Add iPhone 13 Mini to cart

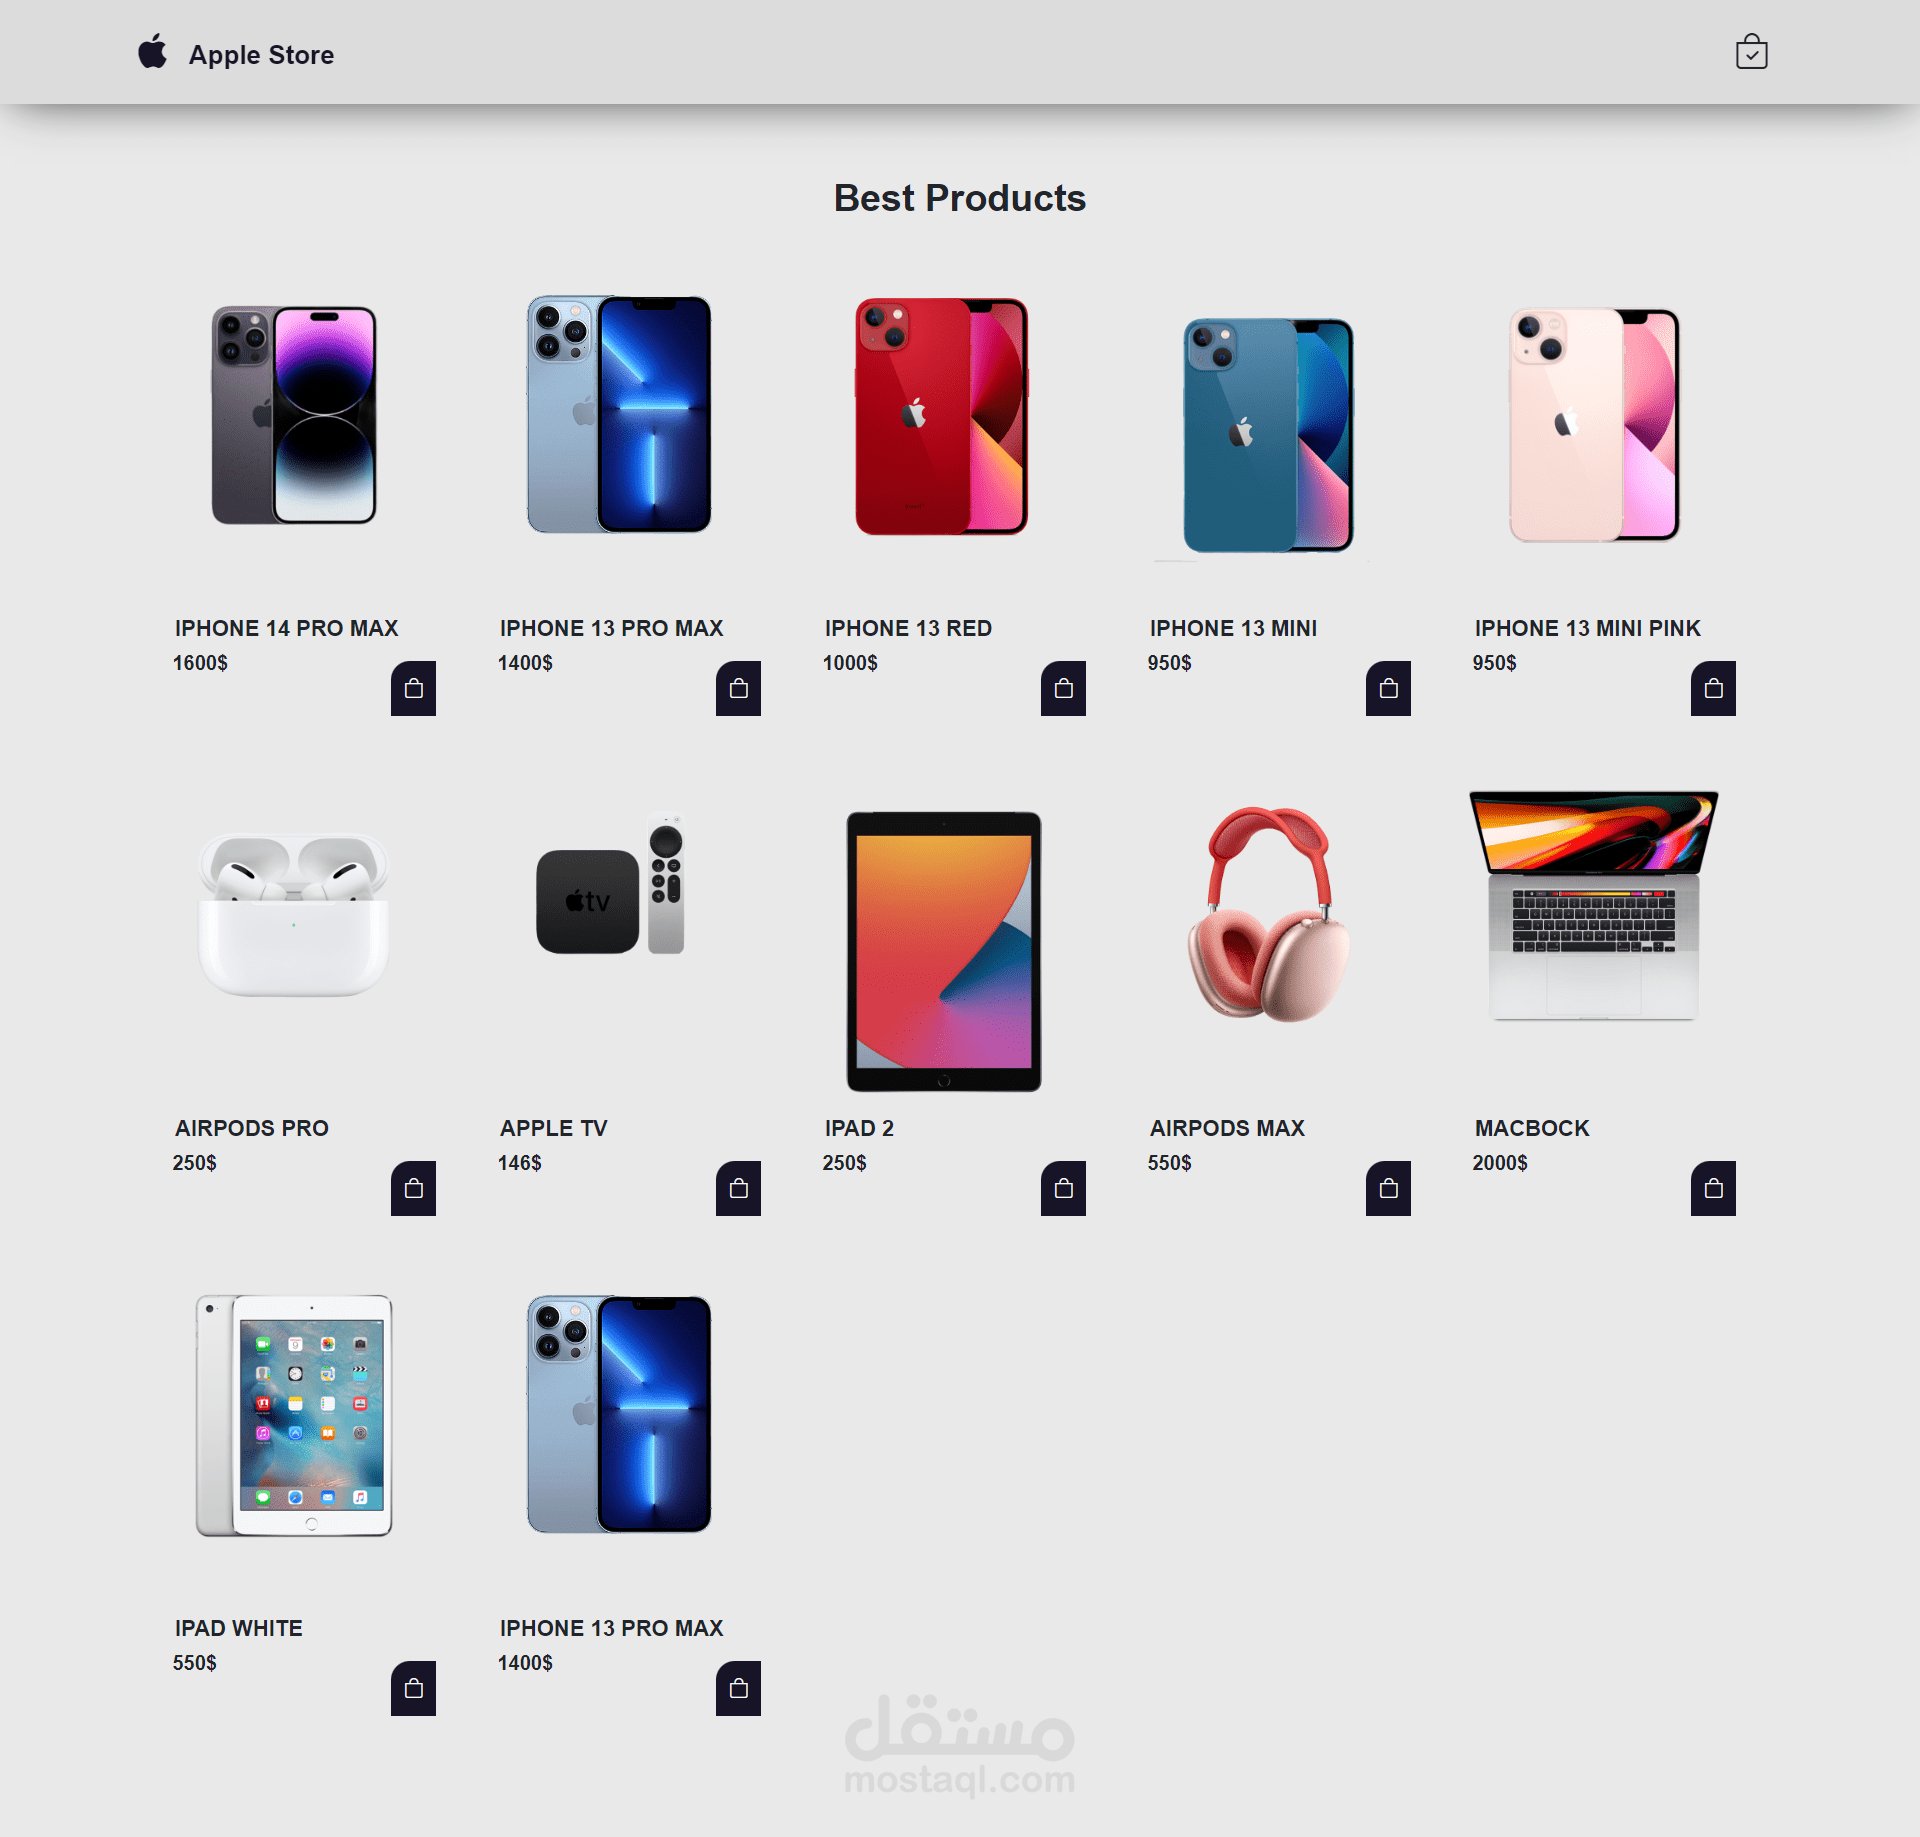tap(1388, 688)
